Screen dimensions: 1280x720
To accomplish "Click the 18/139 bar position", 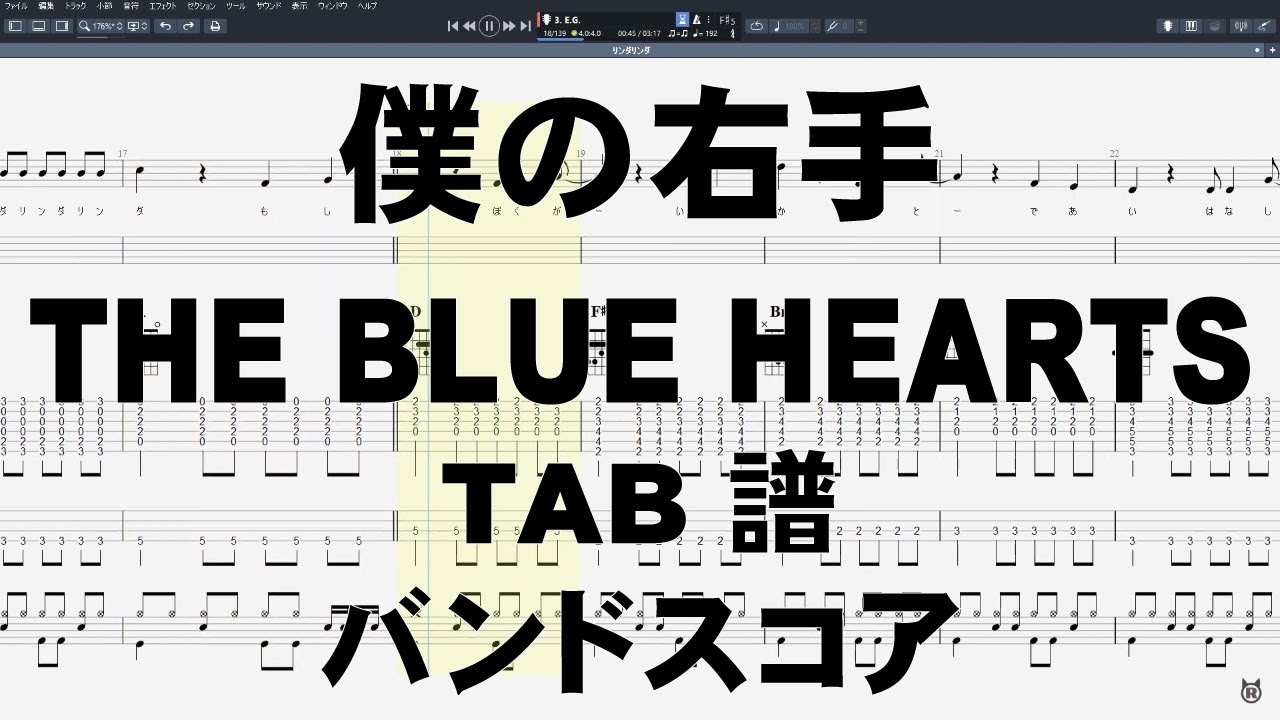I will [x=554, y=33].
